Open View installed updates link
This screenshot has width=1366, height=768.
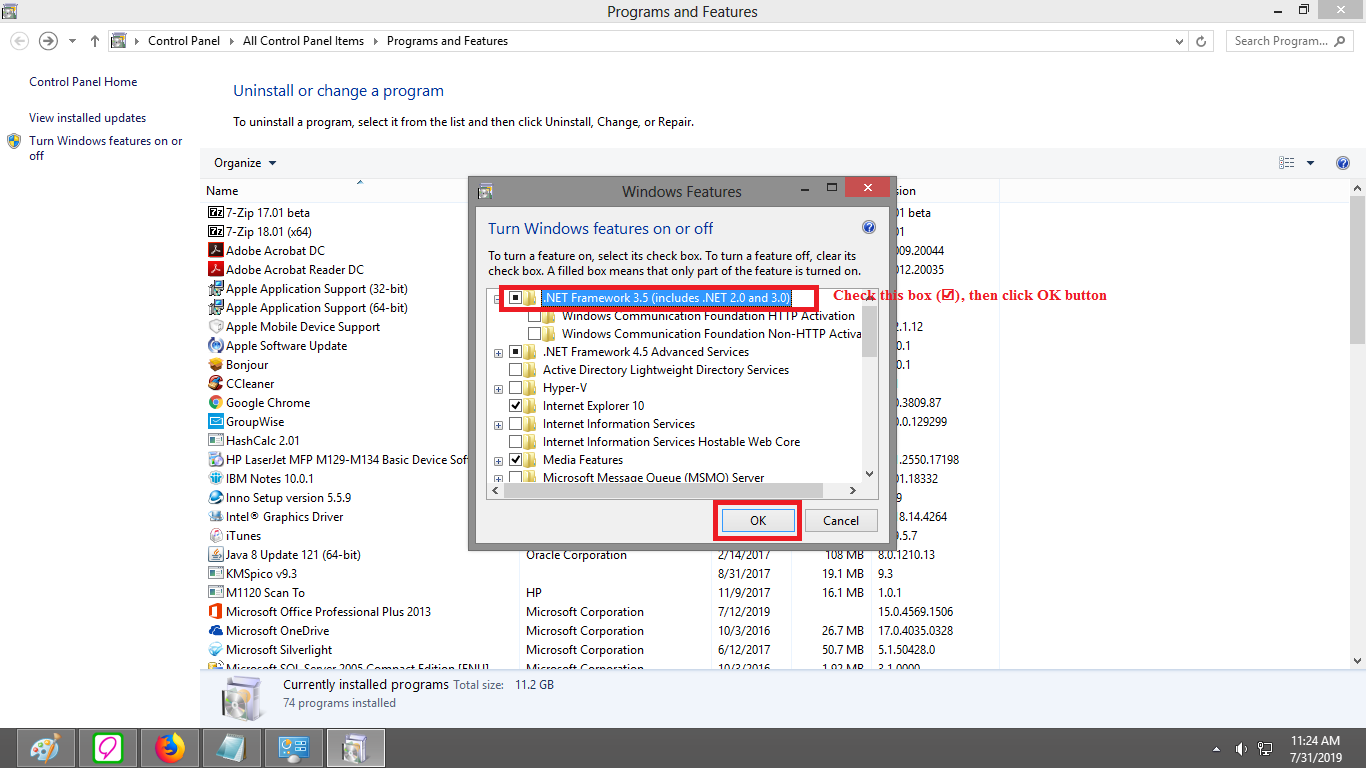point(87,118)
